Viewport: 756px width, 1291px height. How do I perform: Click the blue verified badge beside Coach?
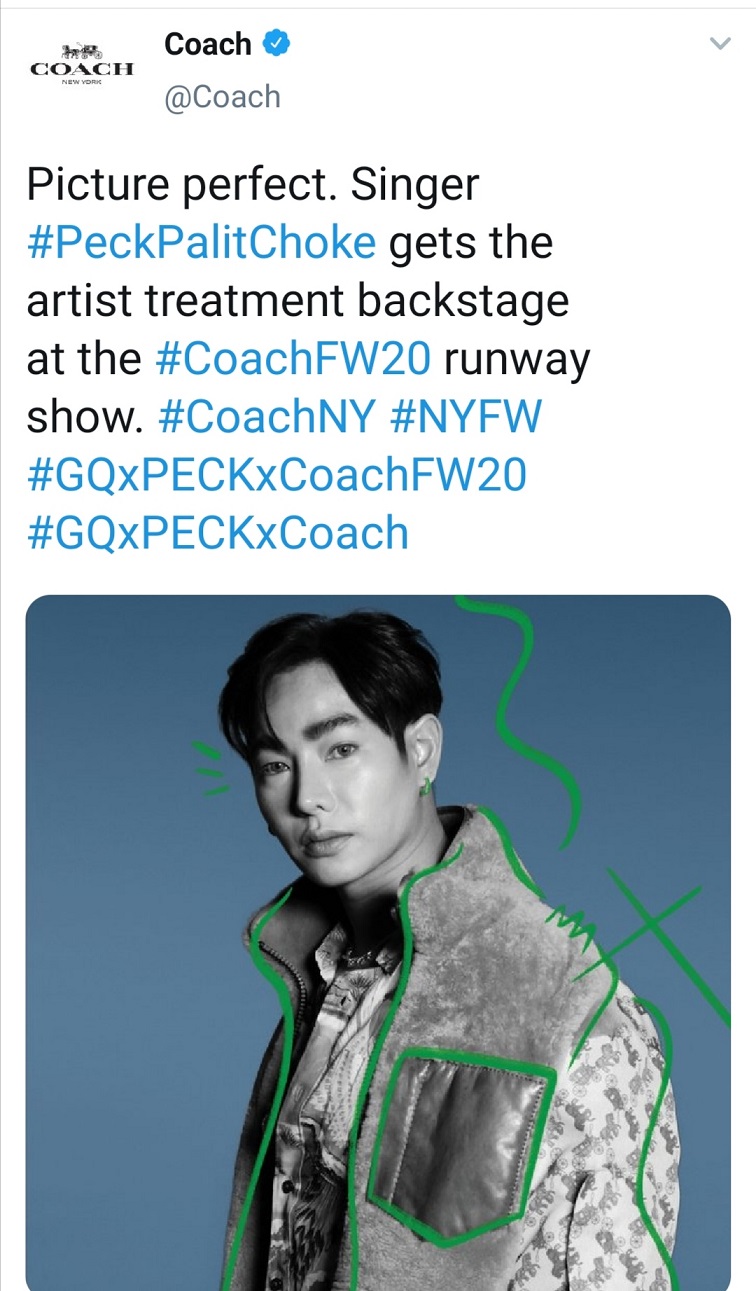pos(277,44)
